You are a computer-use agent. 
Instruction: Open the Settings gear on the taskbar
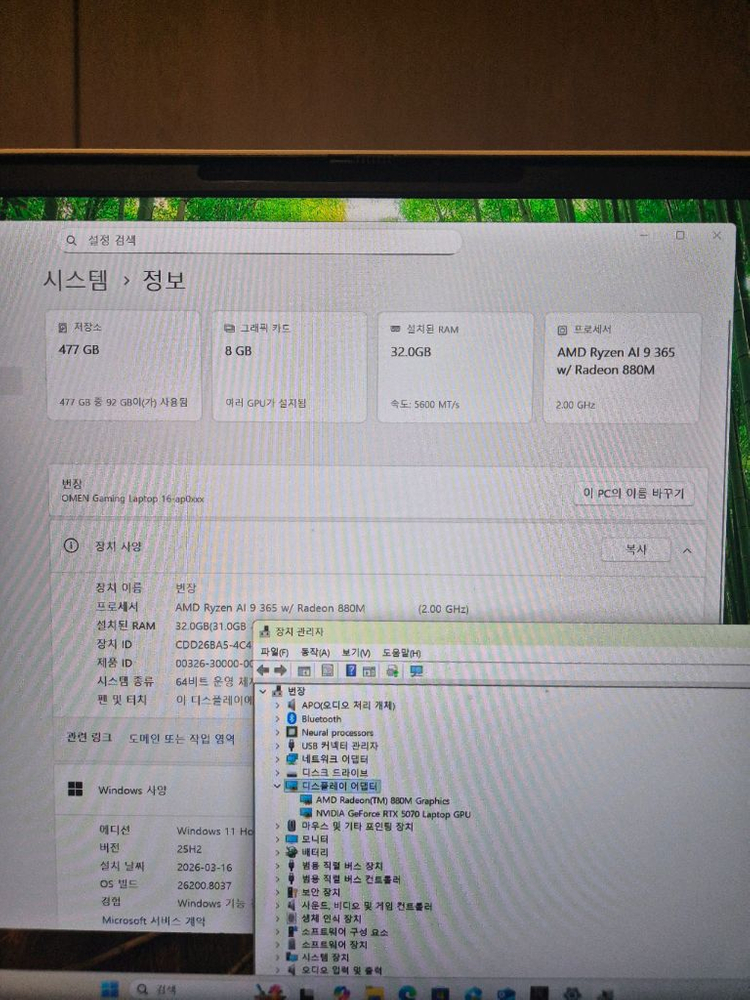[572, 994]
